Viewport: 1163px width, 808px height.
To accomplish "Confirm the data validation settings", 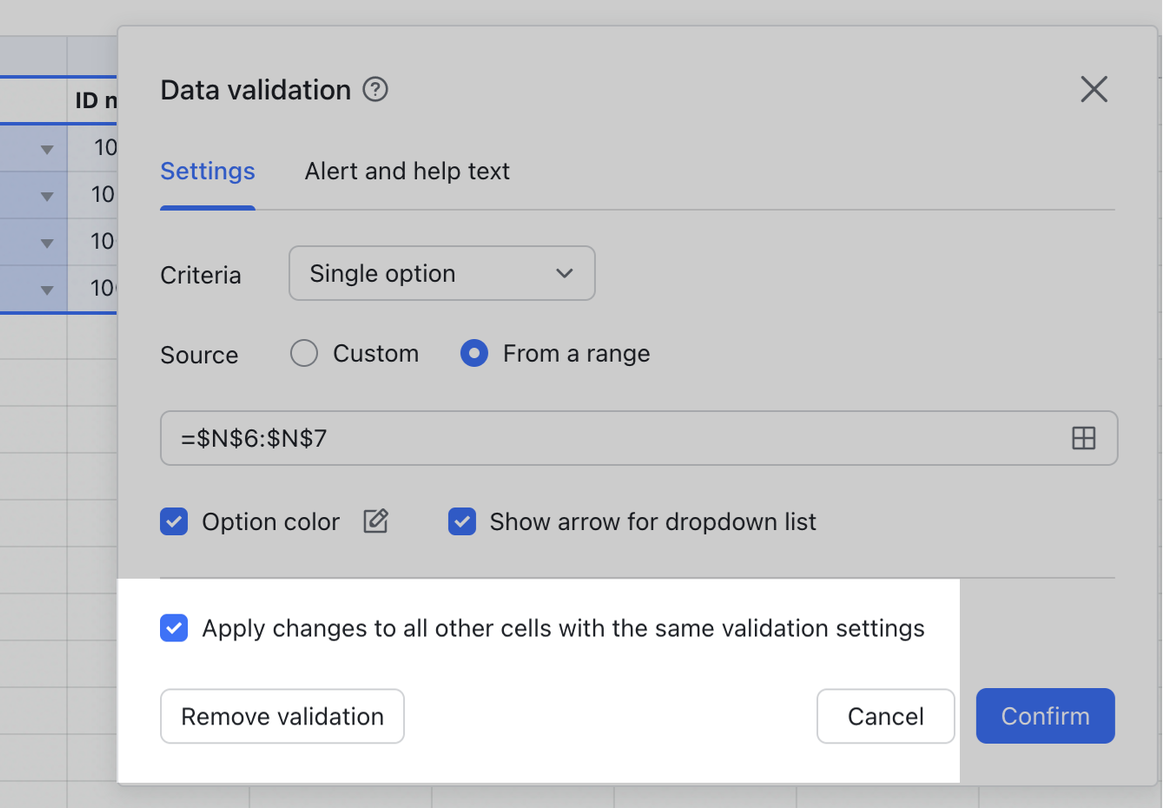I will 1045,716.
